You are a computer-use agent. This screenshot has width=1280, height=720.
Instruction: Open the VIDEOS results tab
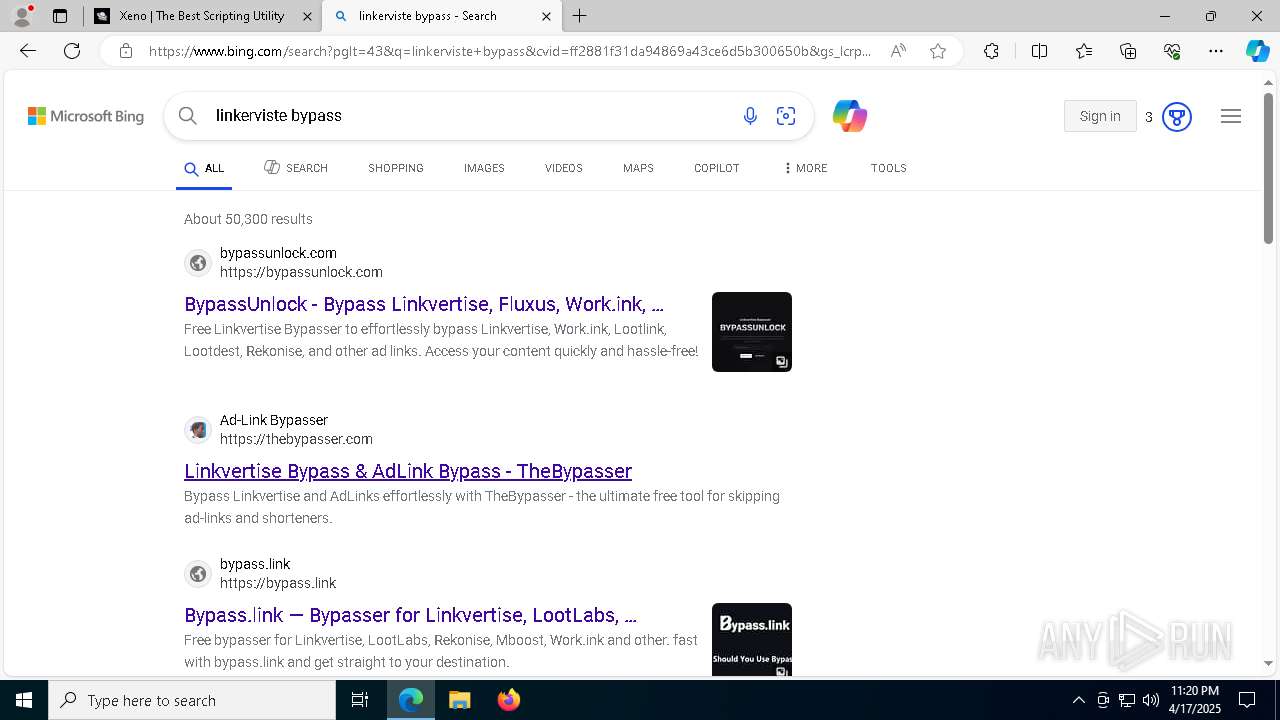[x=564, y=168]
